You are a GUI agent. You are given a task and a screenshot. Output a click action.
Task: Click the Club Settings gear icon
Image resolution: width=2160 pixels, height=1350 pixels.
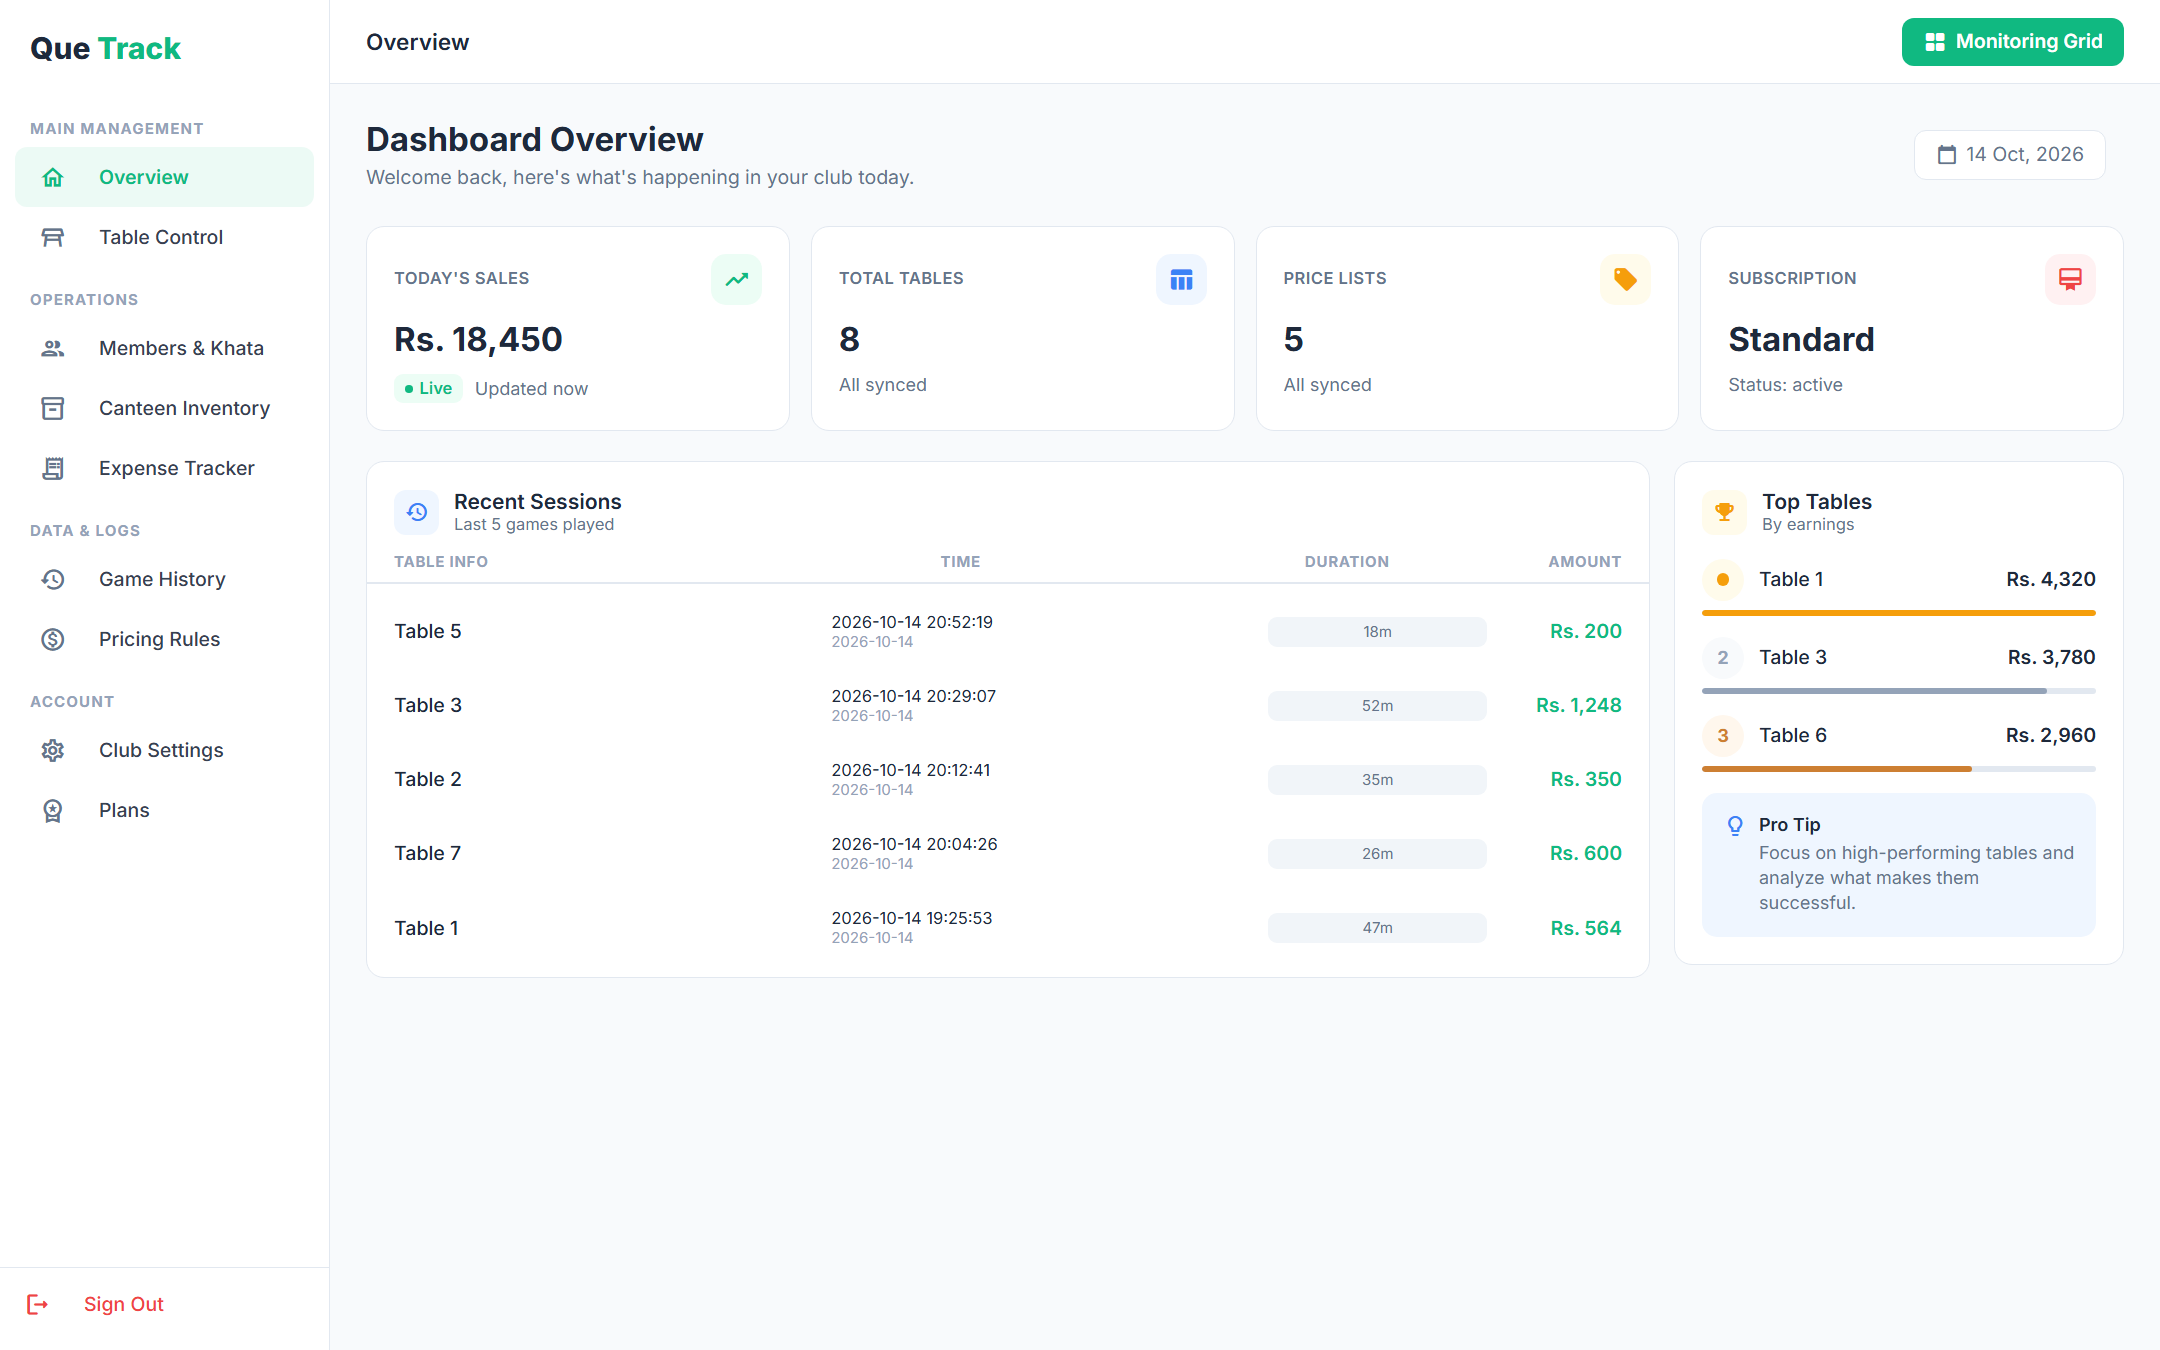point(53,750)
